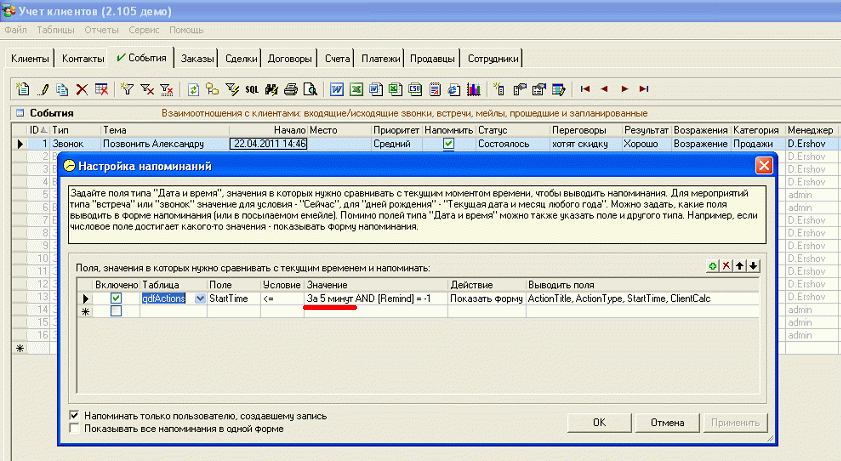Screen dimensions: 841x461
Task: Click the SQL query toolbar icon
Action: tap(252, 88)
